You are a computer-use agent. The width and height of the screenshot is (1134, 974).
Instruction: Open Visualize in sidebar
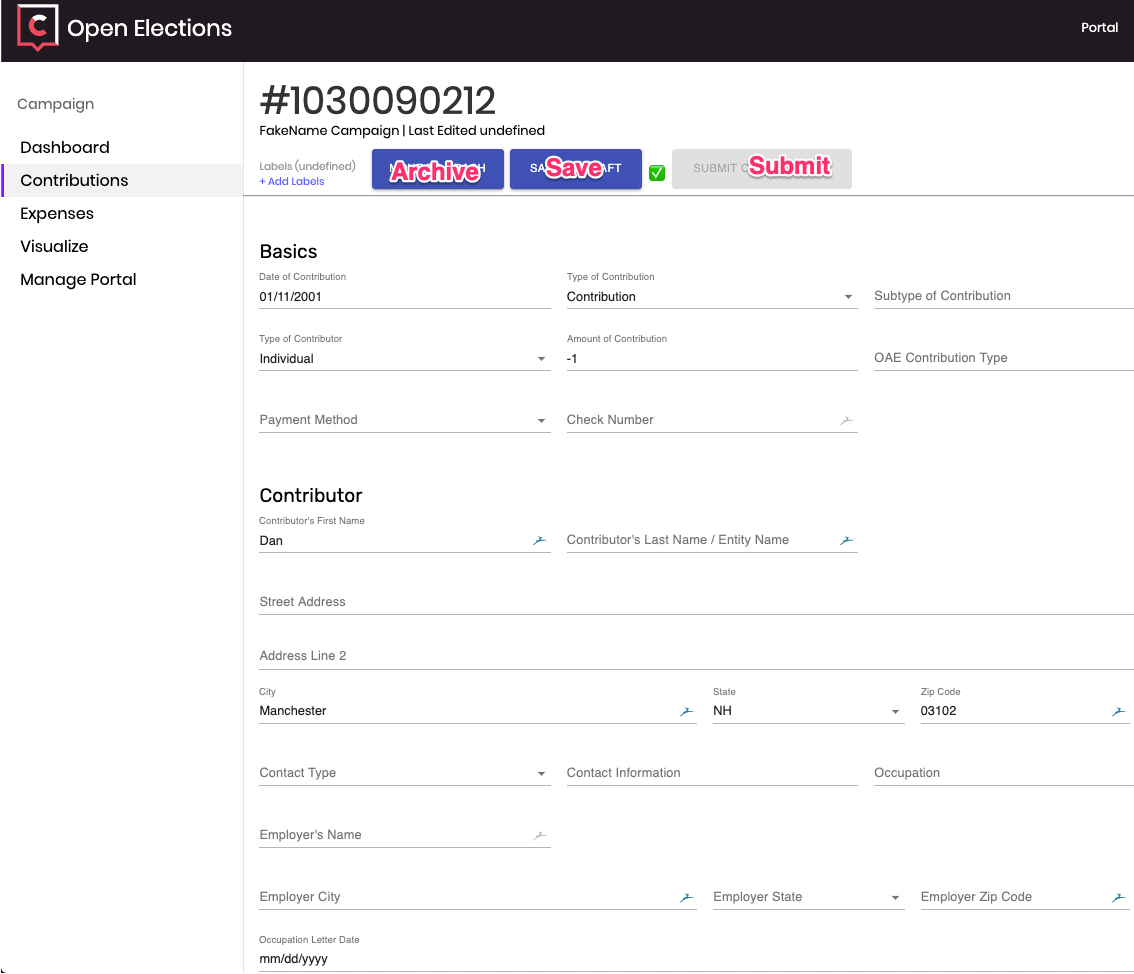pyautogui.click(x=54, y=247)
